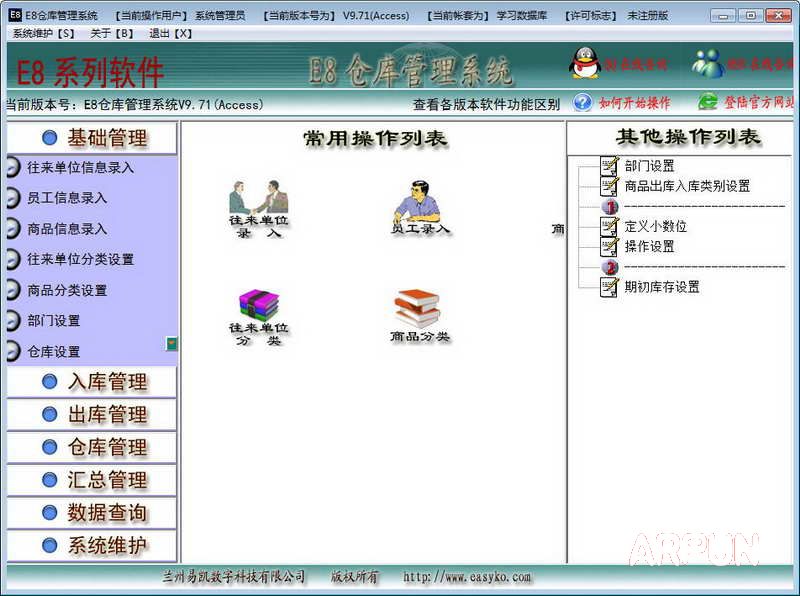Click the notepad icon beside 操作设置
The height and width of the screenshot is (596, 800).
pos(609,247)
